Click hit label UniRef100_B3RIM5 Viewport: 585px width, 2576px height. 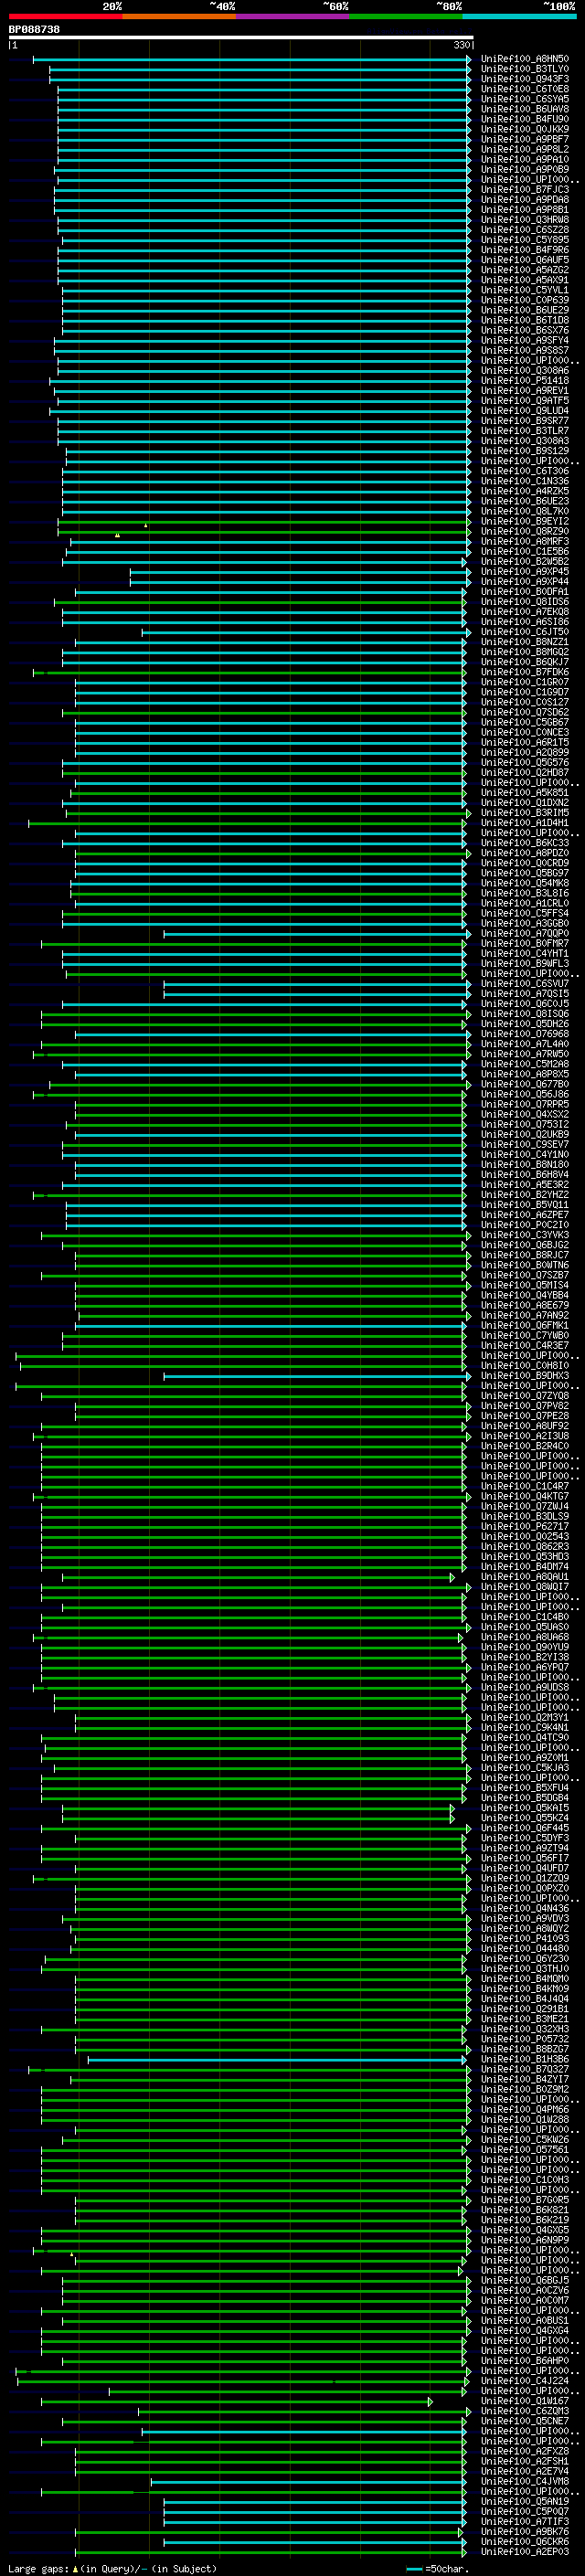[x=525, y=813]
